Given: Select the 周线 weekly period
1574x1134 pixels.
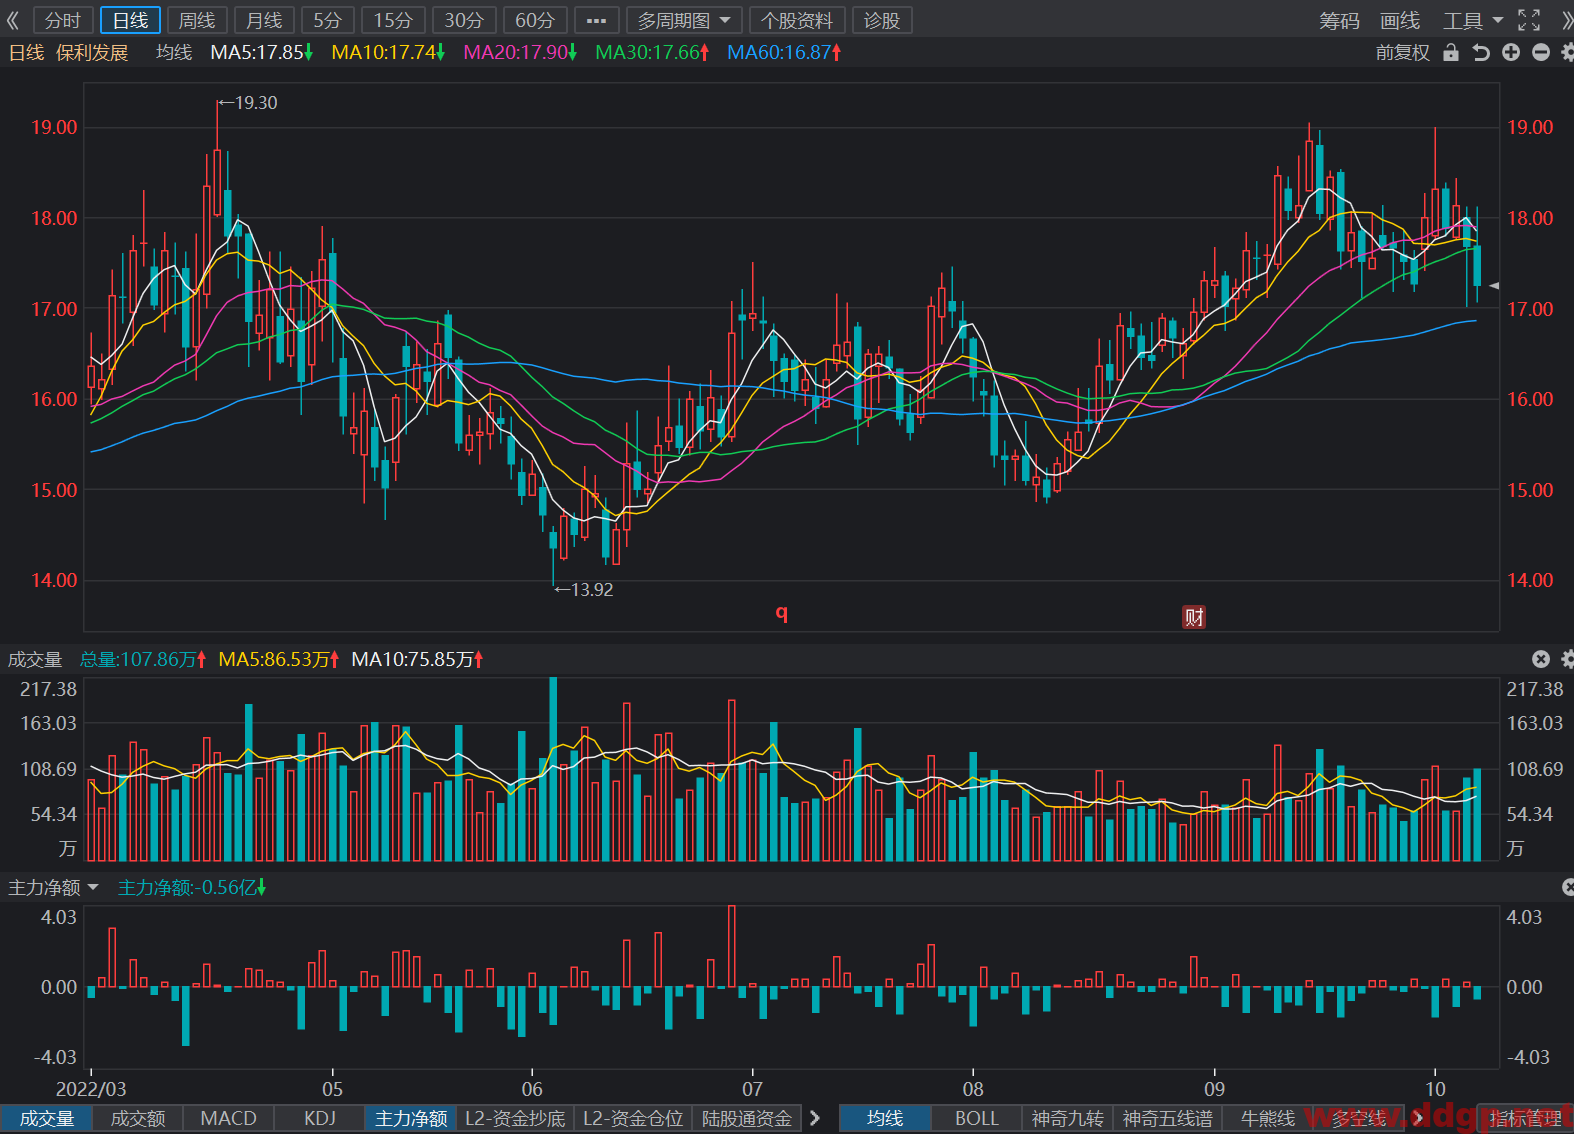Looking at the screenshot, I should (197, 20).
